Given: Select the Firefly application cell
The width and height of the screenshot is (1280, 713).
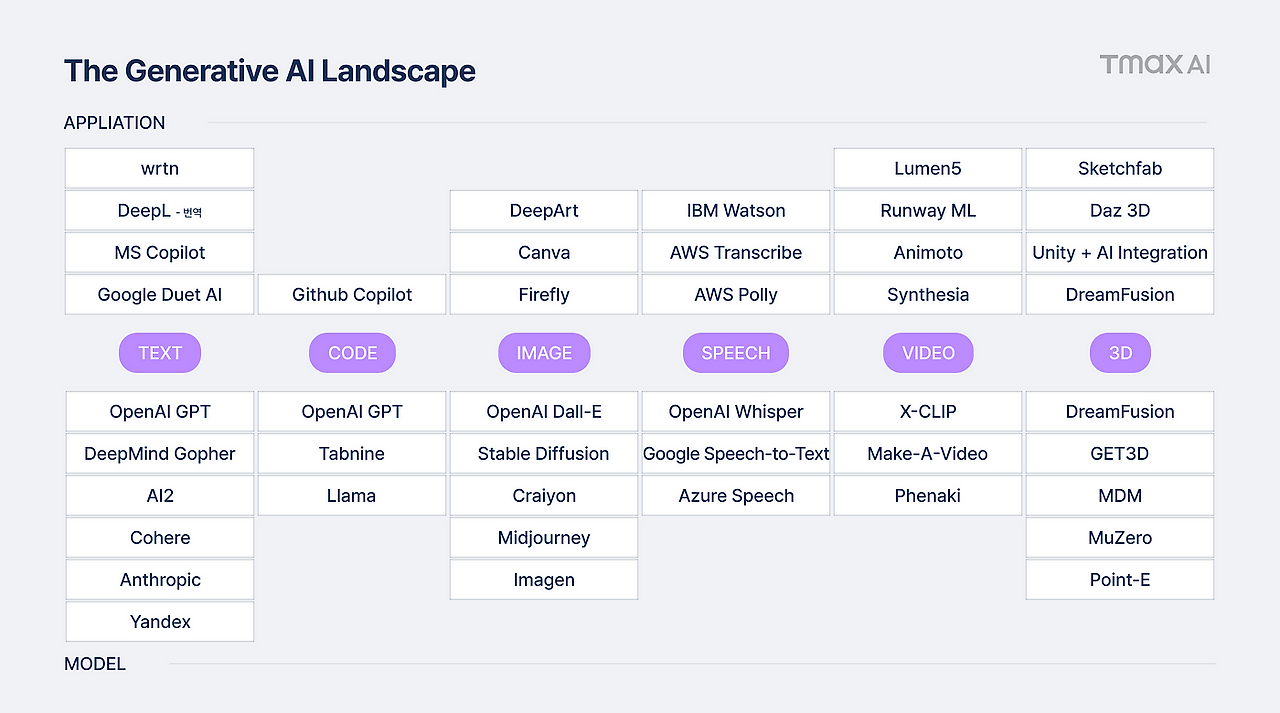Looking at the screenshot, I should click(x=544, y=295).
